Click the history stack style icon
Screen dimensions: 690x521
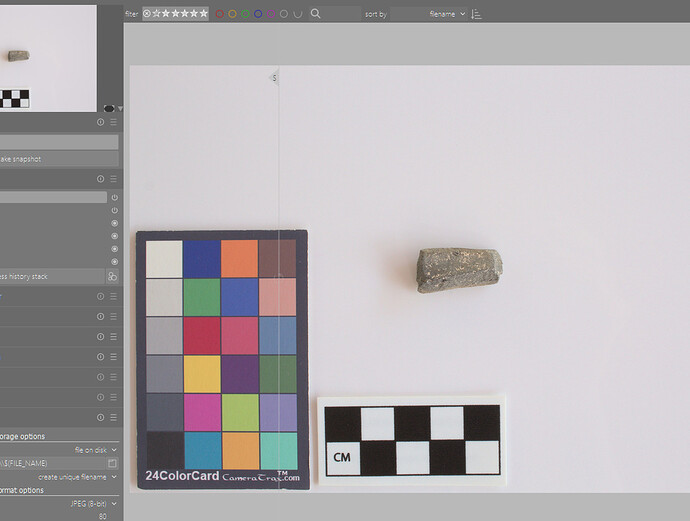(113, 276)
